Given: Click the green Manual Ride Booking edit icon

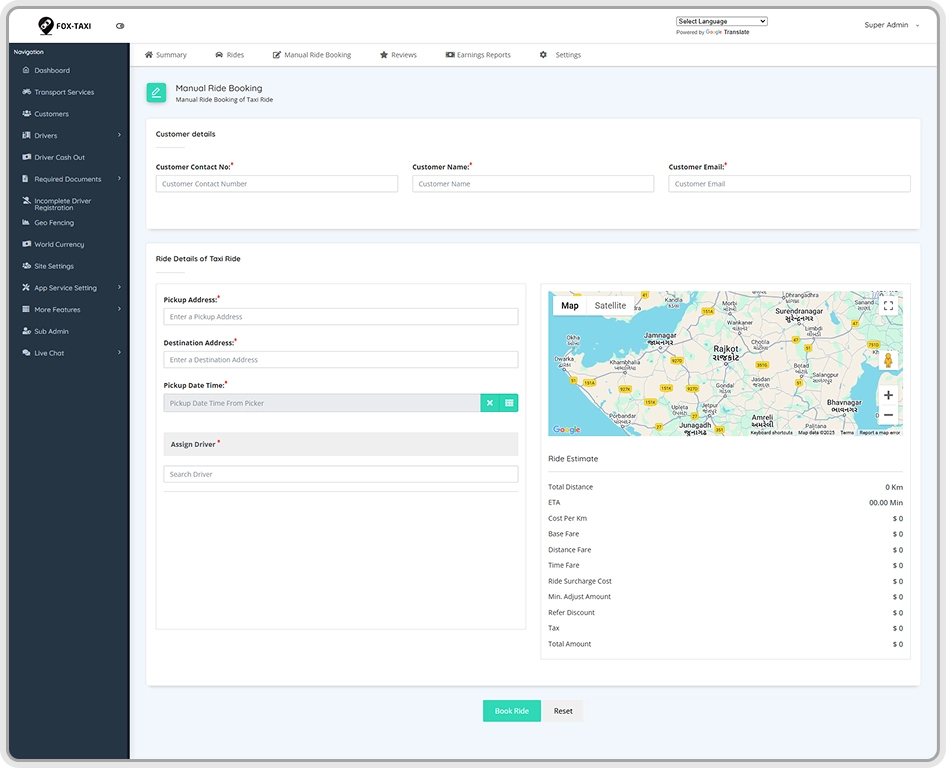Looking at the screenshot, I should point(156,92).
